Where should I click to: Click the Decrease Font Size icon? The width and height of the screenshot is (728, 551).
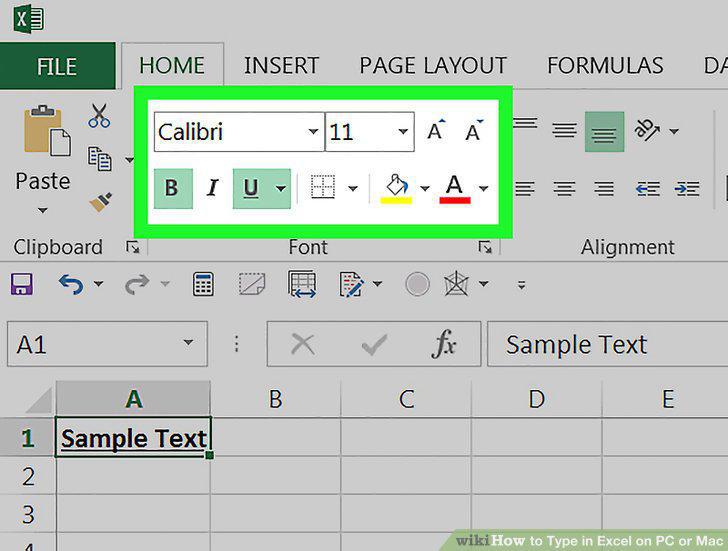click(x=474, y=130)
